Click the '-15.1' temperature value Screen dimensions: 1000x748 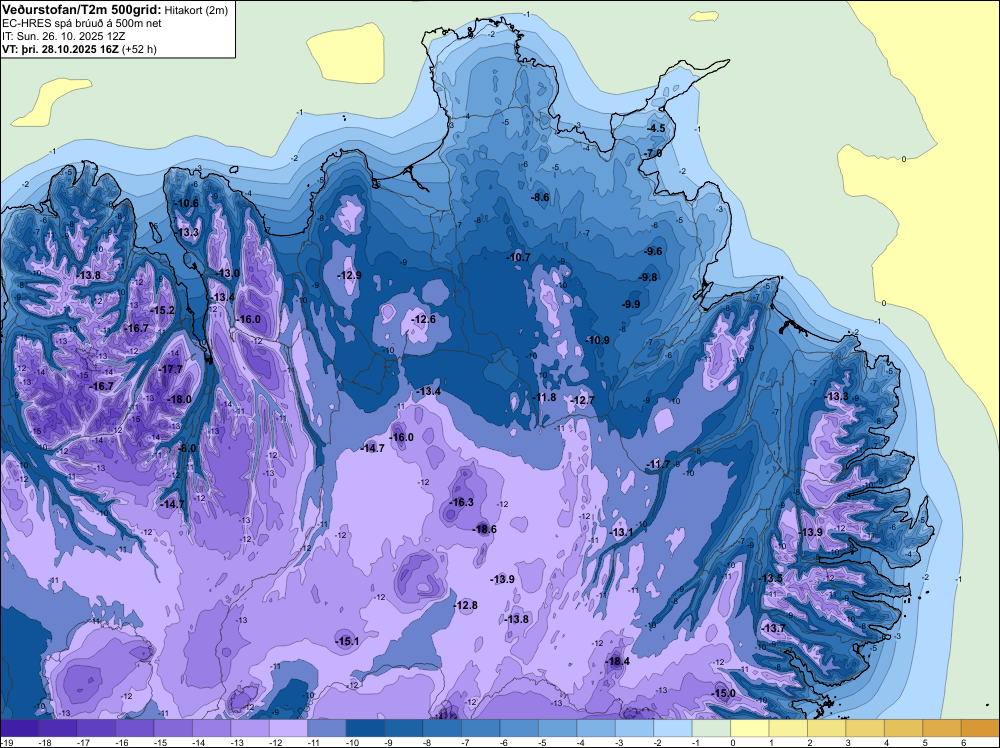click(347, 642)
